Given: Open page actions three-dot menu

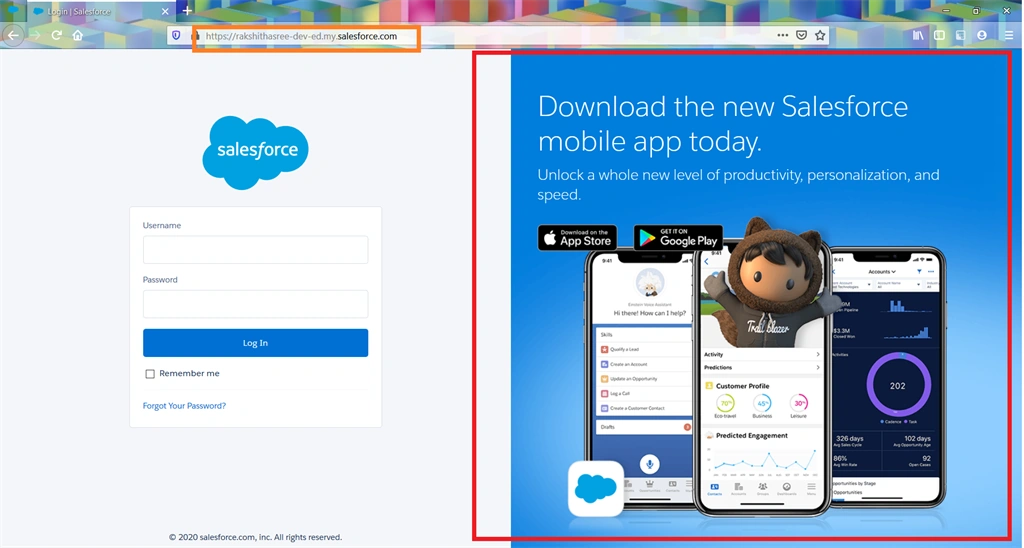Looking at the screenshot, I should [x=782, y=35].
